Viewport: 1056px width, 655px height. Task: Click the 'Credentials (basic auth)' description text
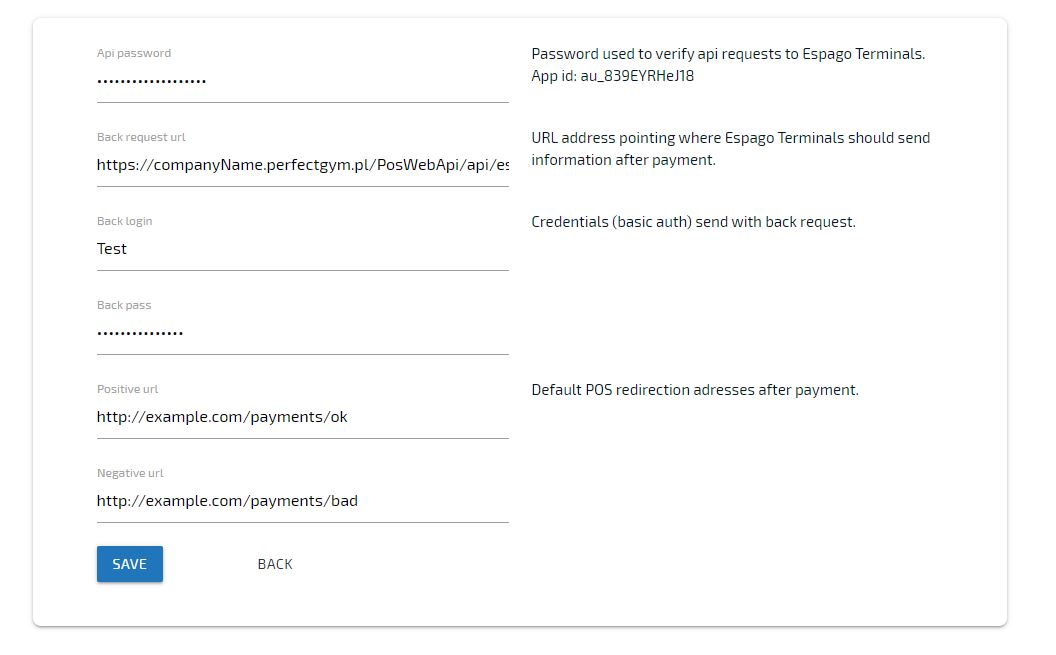(x=693, y=222)
